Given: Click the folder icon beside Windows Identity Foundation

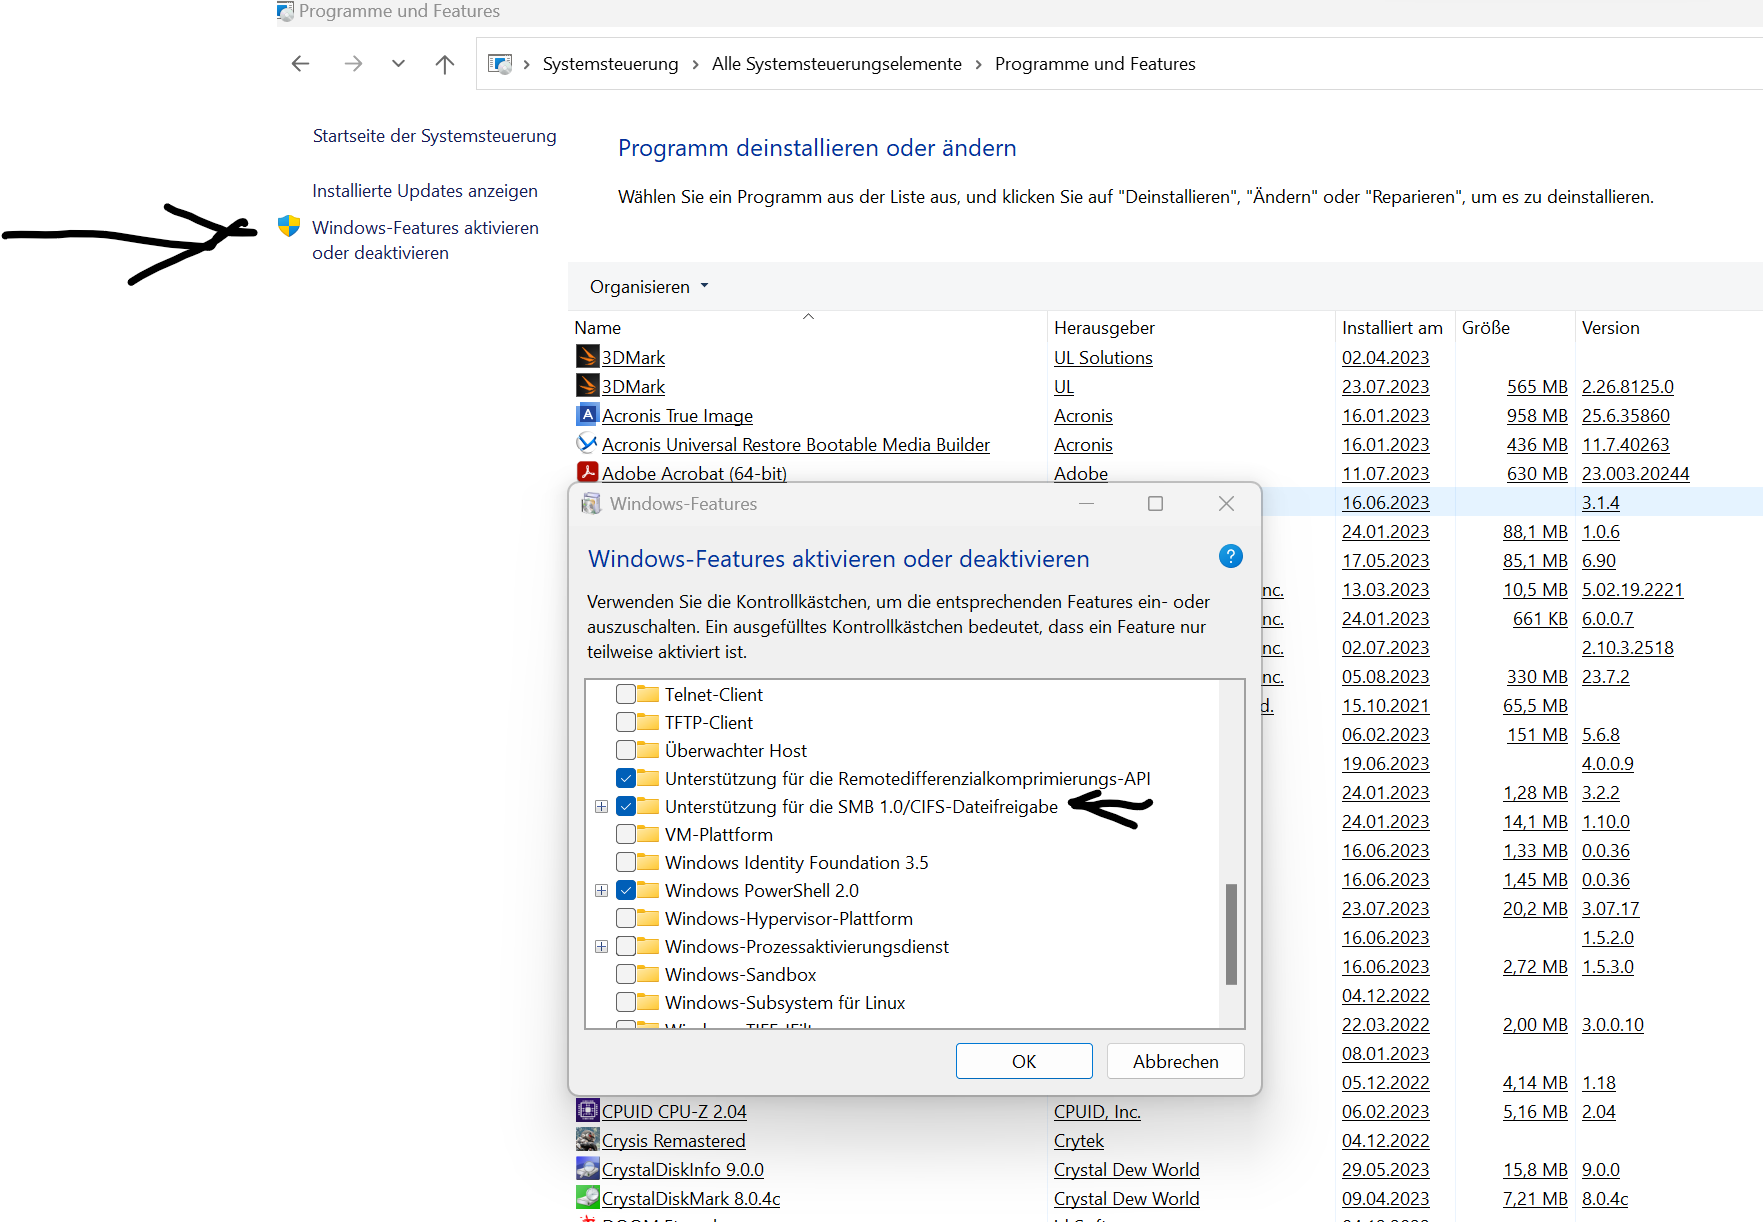Looking at the screenshot, I should click(x=648, y=862).
